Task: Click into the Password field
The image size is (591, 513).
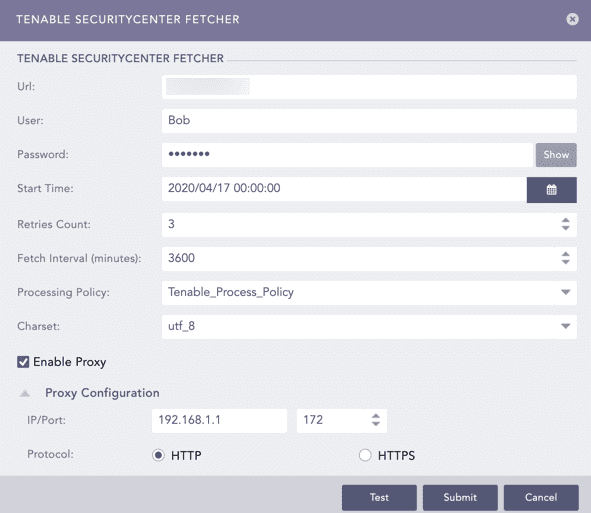Action: 347,155
